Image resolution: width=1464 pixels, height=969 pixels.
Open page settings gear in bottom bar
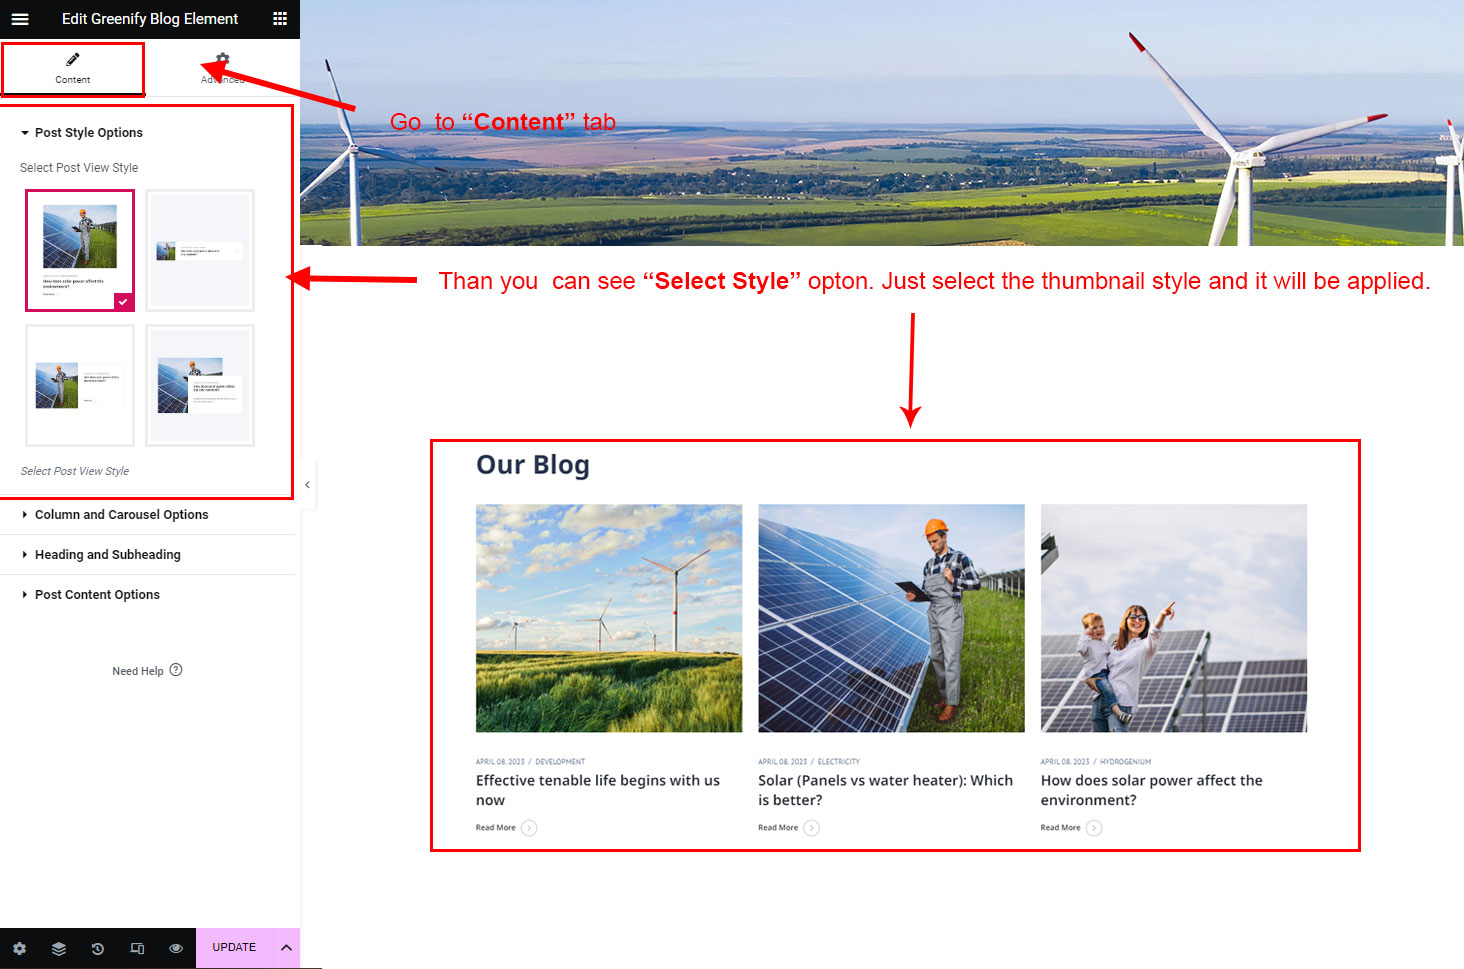pyautogui.click(x=19, y=948)
